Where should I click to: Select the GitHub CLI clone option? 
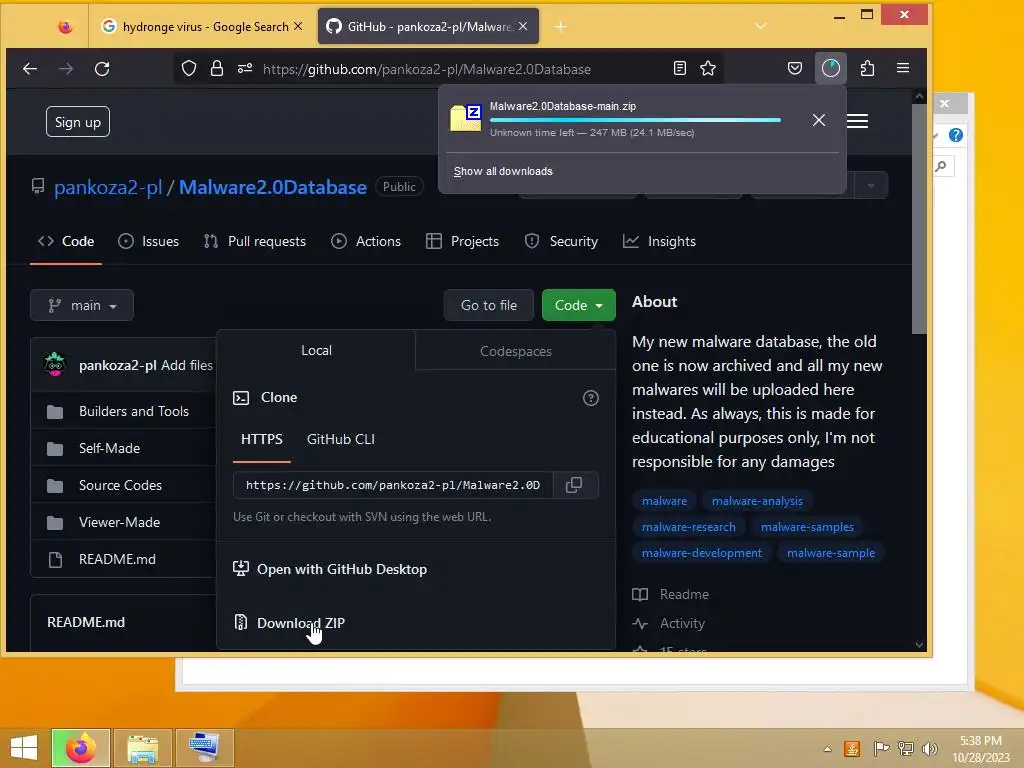[341, 440]
